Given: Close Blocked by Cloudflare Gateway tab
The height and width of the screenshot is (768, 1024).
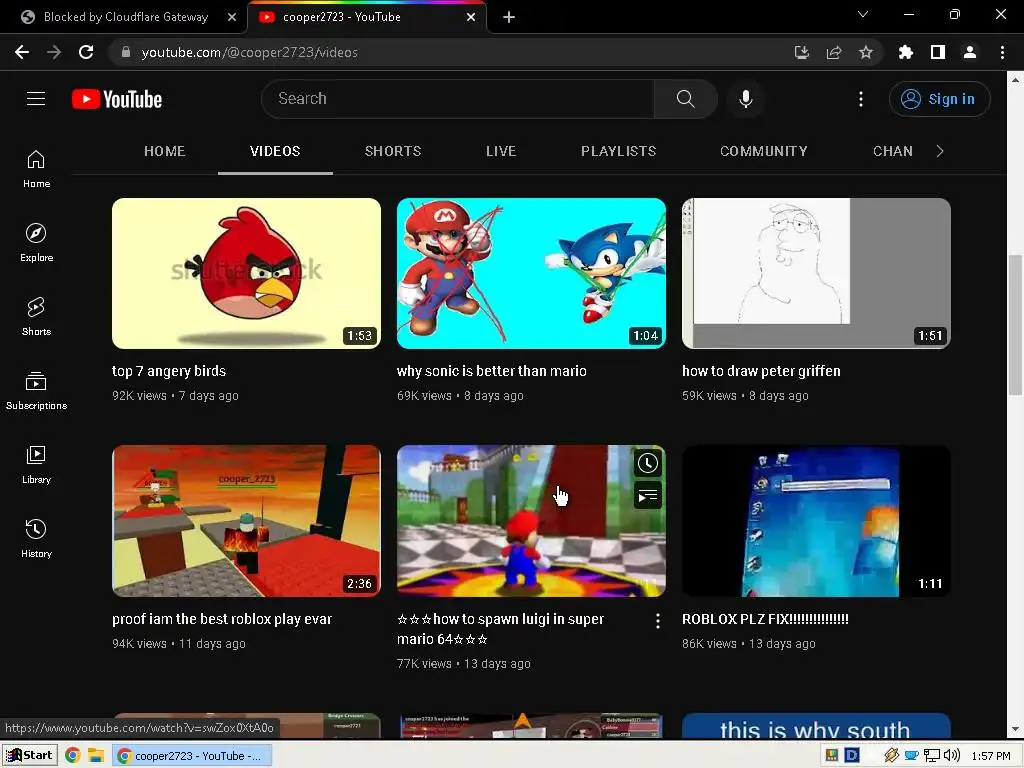Looking at the screenshot, I should pos(232,17).
